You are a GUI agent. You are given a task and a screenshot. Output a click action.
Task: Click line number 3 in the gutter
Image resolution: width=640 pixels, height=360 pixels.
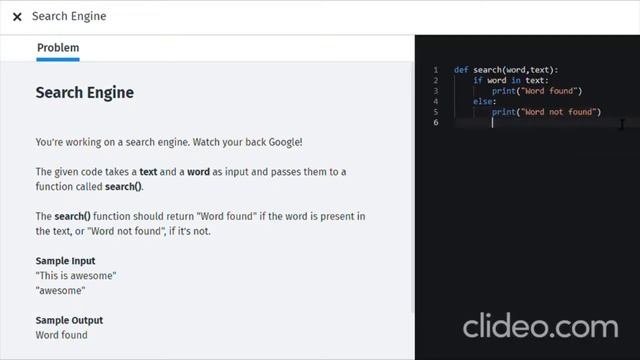tap(436, 91)
